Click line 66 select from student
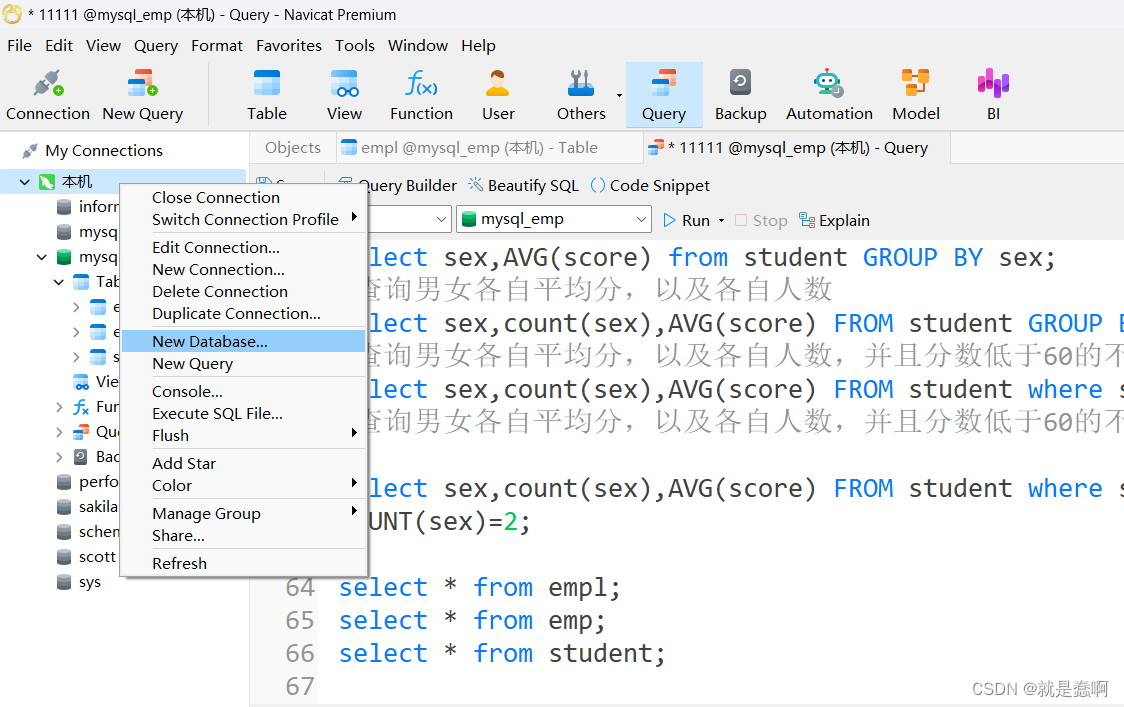Viewport: 1124px width, 707px height. click(x=502, y=653)
